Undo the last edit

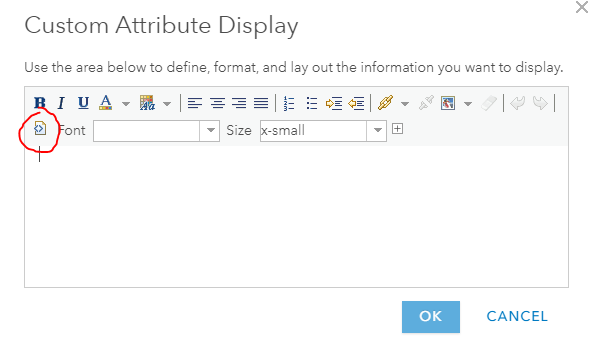tap(517, 103)
